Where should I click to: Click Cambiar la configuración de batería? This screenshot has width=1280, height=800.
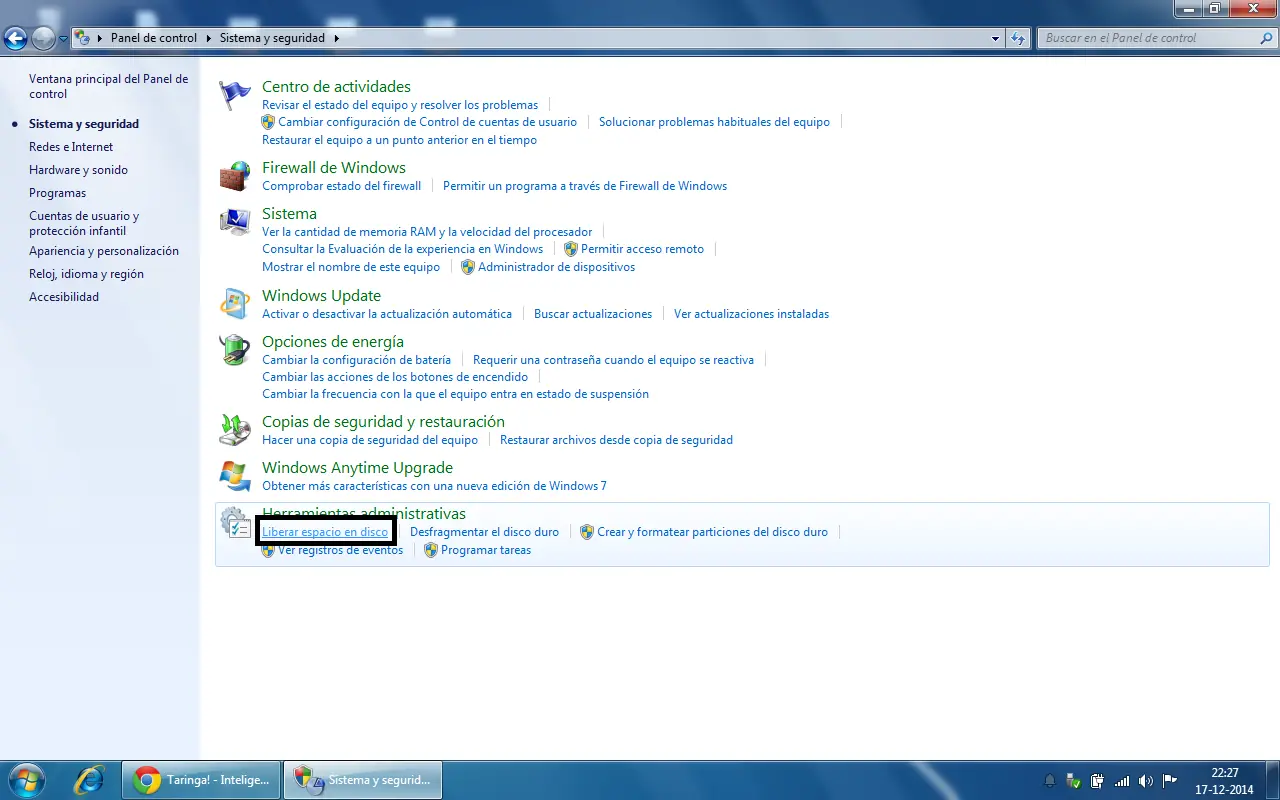tap(356, 360)
